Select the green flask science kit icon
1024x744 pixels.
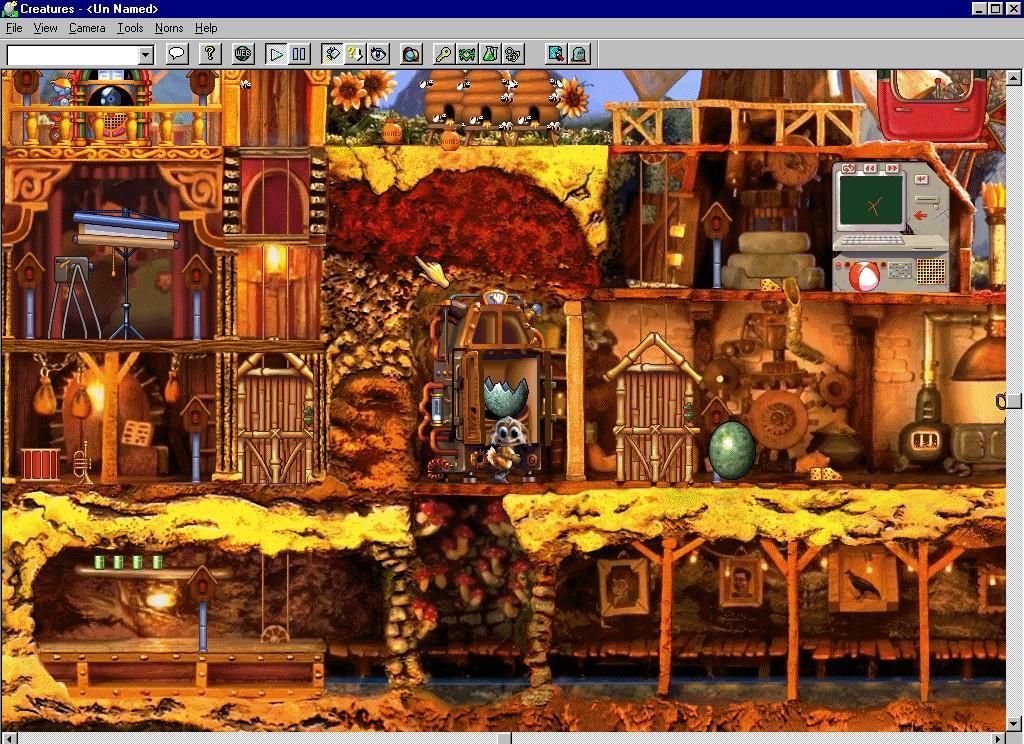point(490,54)
